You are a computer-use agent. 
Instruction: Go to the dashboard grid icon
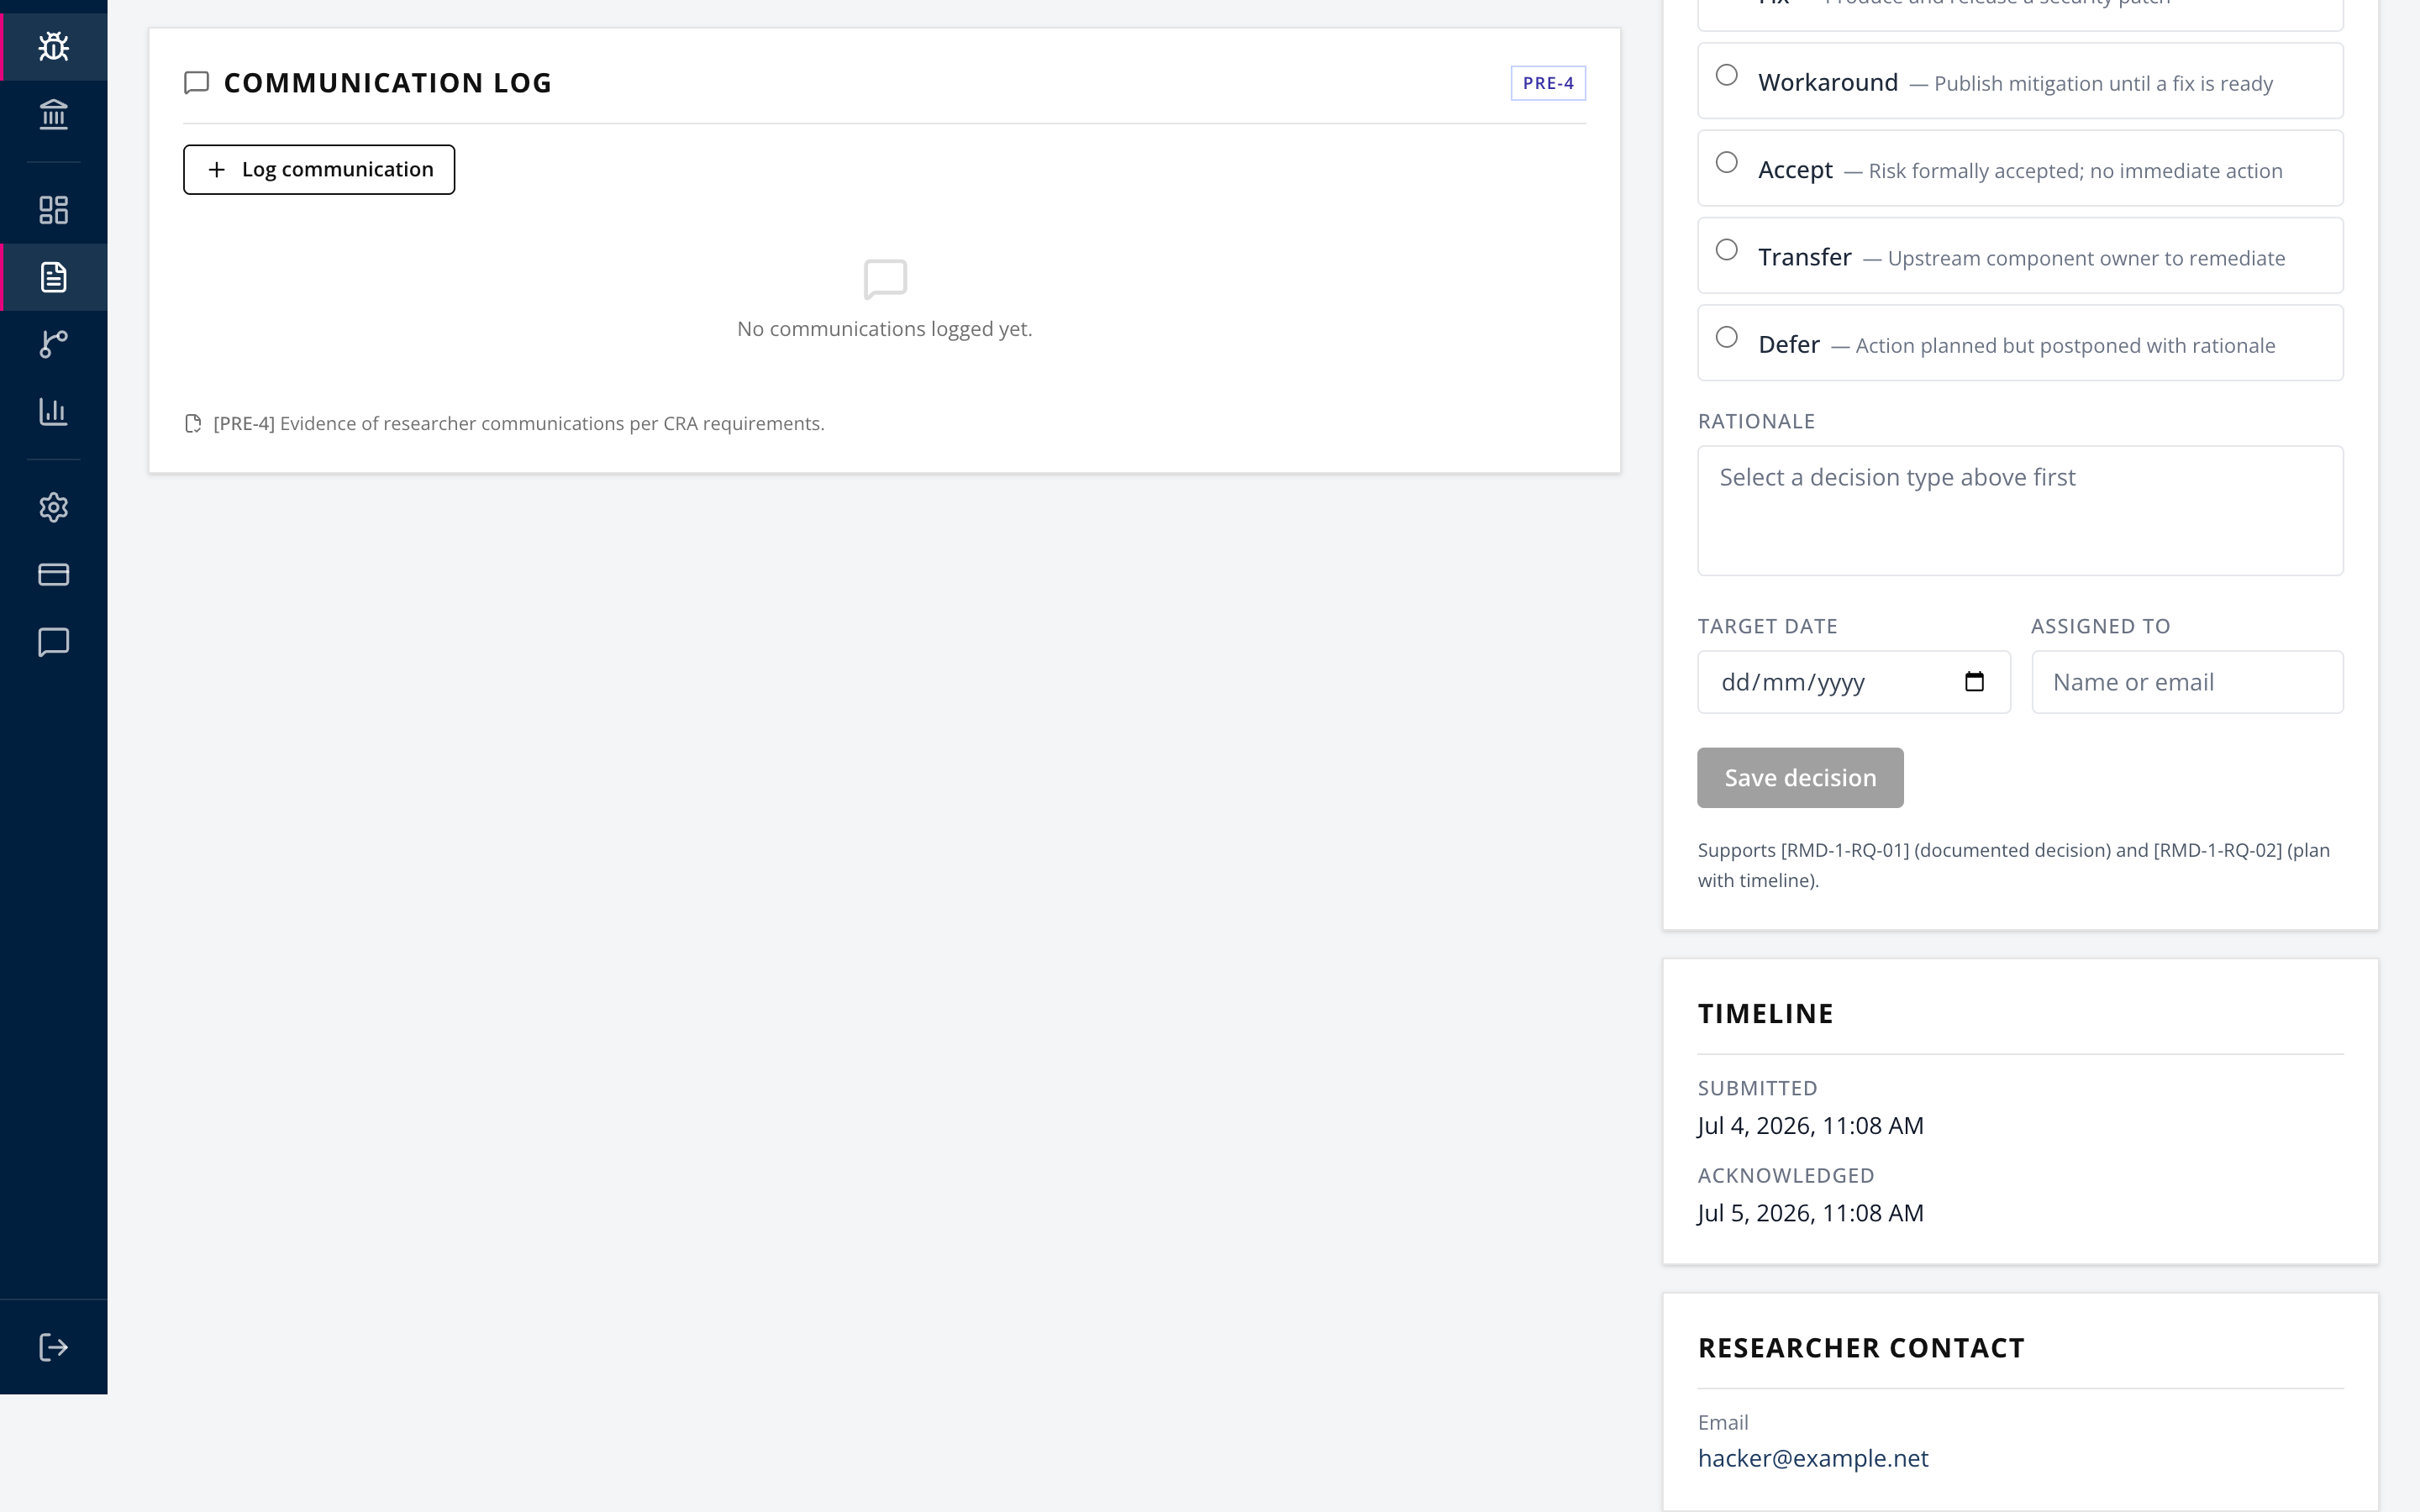pyautogui.click(x=53, y=210)
